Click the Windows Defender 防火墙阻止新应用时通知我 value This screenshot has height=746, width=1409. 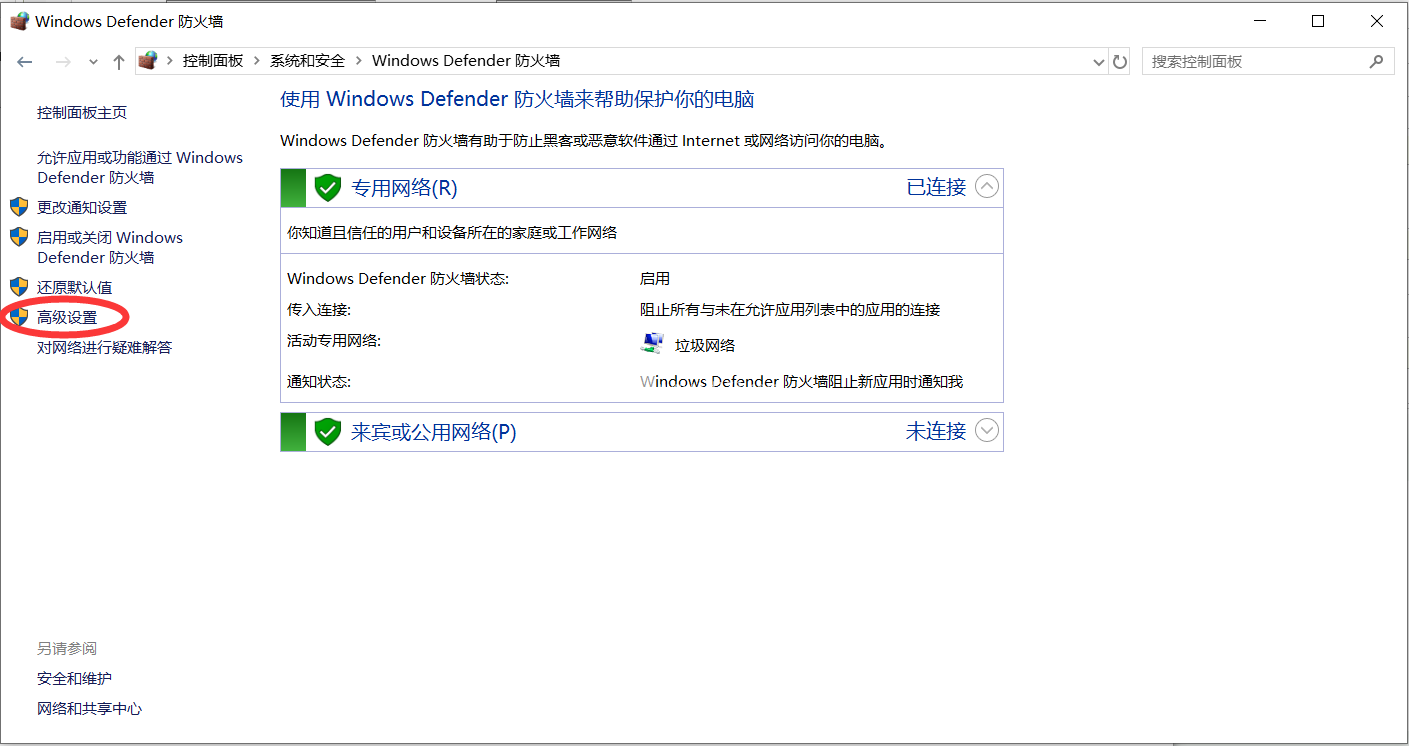tap(801, 382)
